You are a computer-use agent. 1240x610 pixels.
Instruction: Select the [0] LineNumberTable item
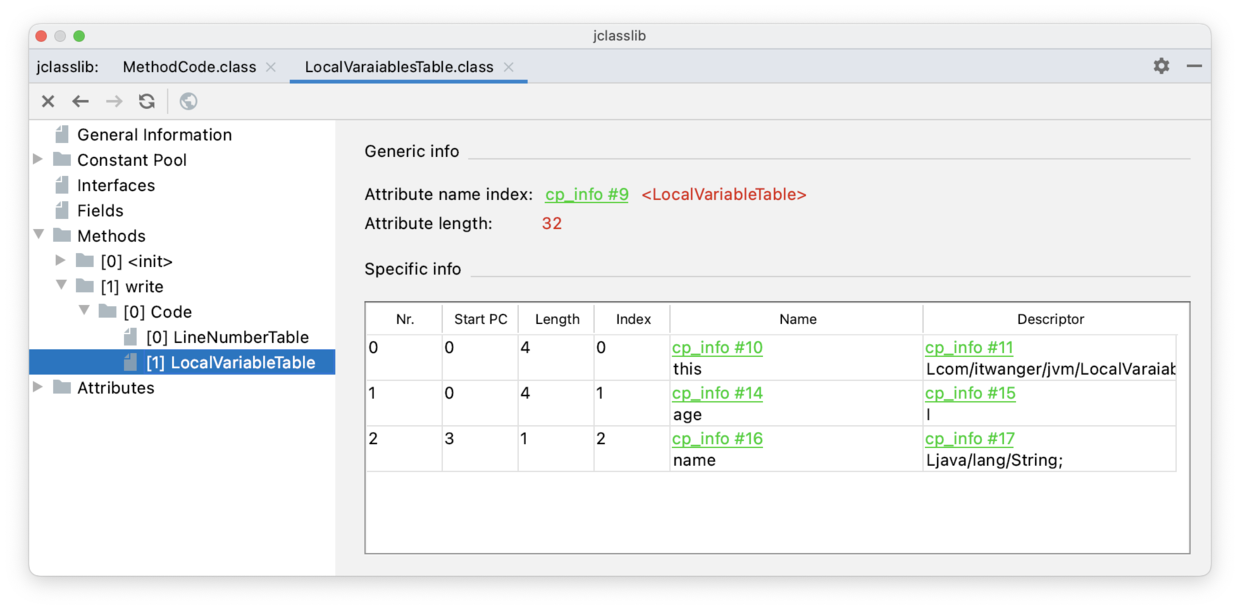coord(227,337)
